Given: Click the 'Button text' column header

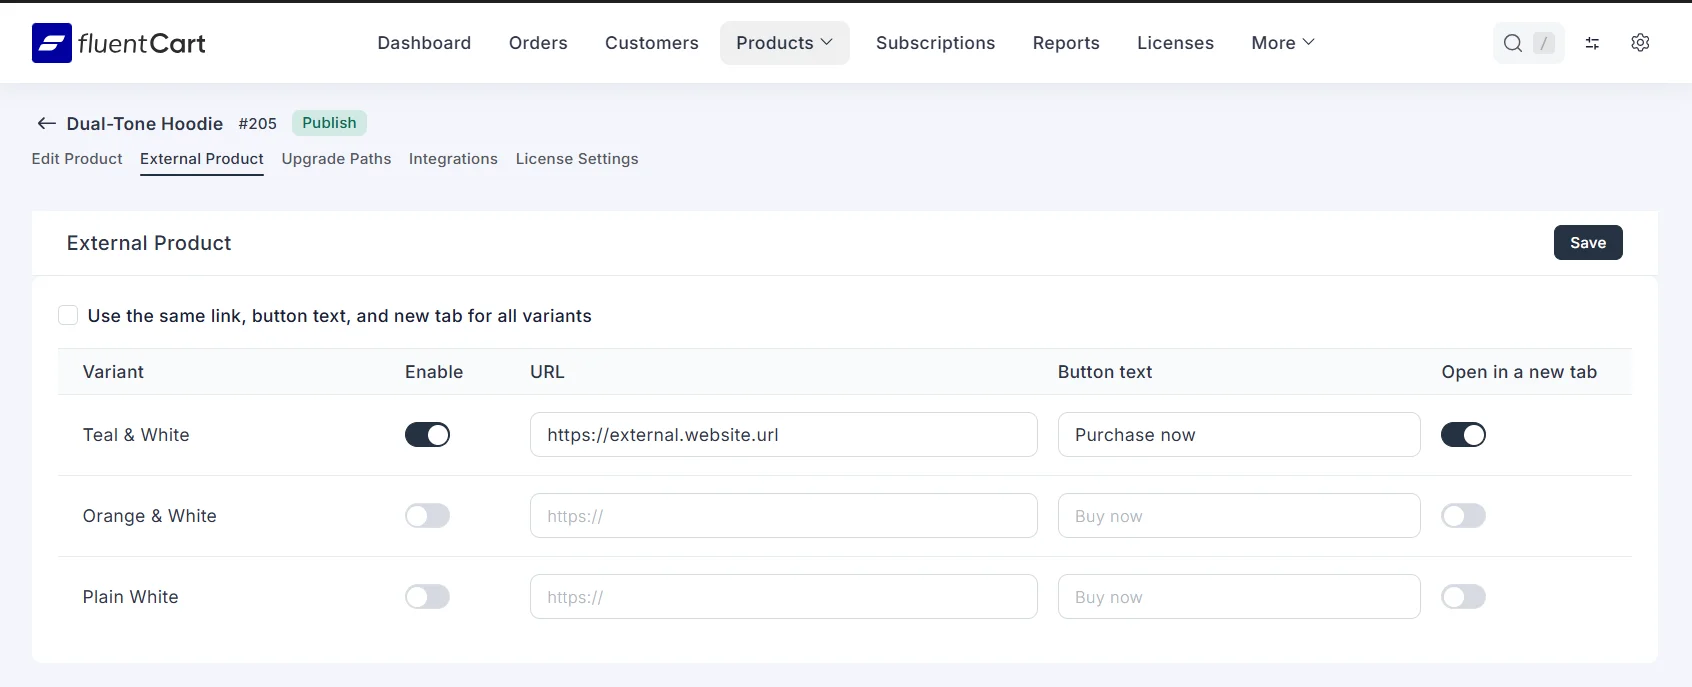Looking at the screenshot, I should pos(1105,372).
